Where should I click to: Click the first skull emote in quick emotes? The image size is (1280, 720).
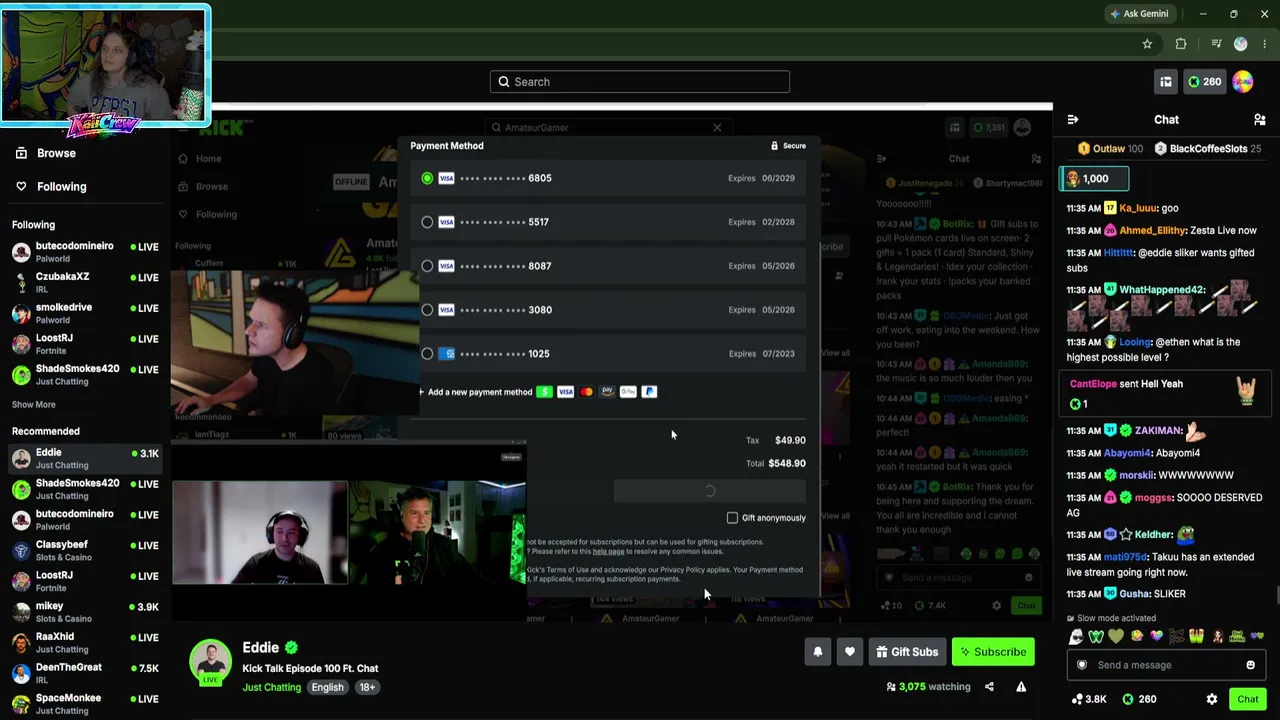pyautogui.click(x=1077, y=637)
